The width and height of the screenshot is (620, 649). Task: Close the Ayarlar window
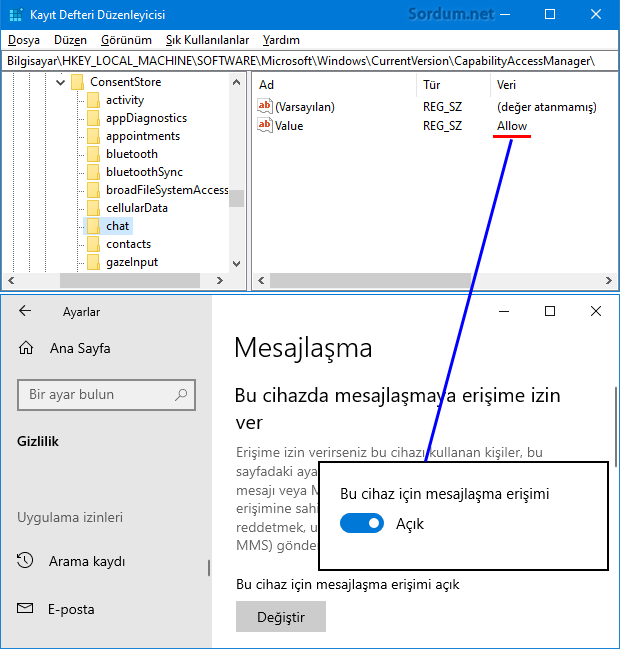596,311
